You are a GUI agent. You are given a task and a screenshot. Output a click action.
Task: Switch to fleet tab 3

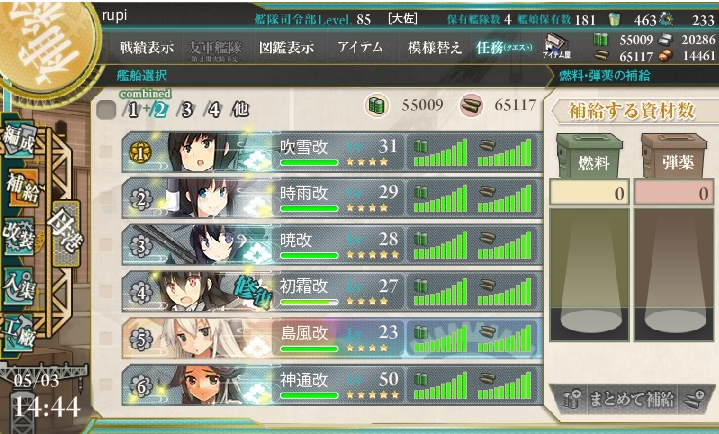pyautogui.click(x=186, y=110)
